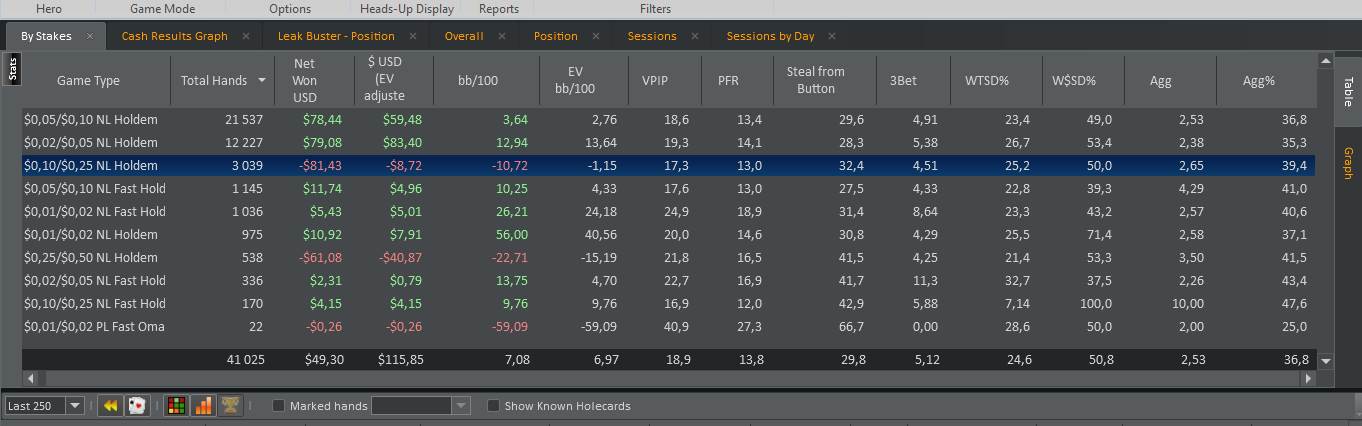Click the orange bar chart icon

click(204, 406)
